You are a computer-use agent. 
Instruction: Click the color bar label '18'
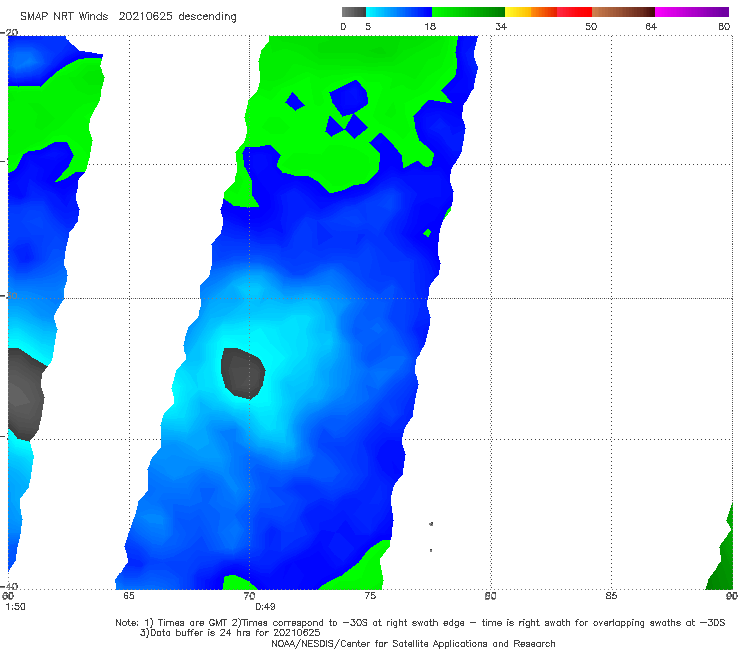(430, 27)
